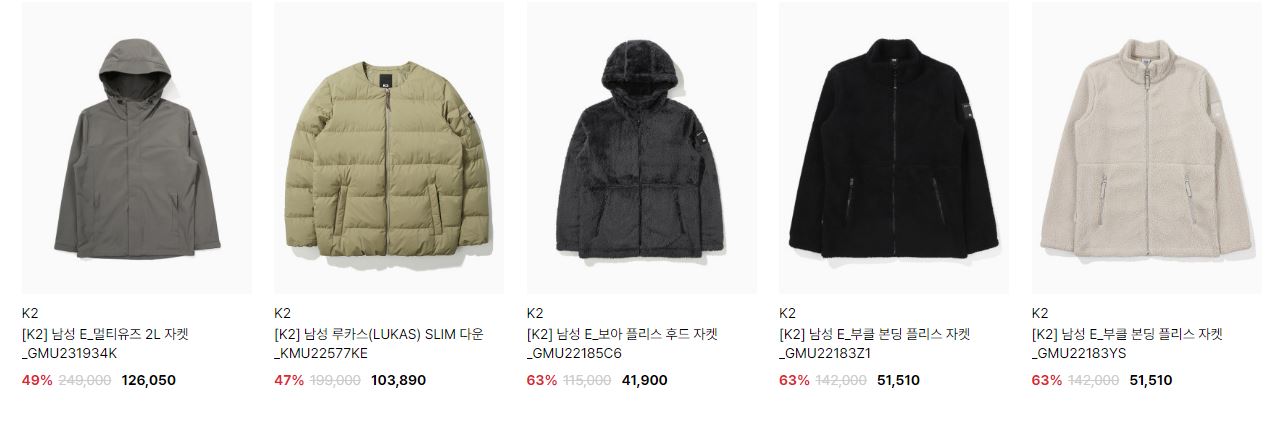
Task: Click K2 brand label under the cream fleece jacket
Action: (x=1040, y=313)
